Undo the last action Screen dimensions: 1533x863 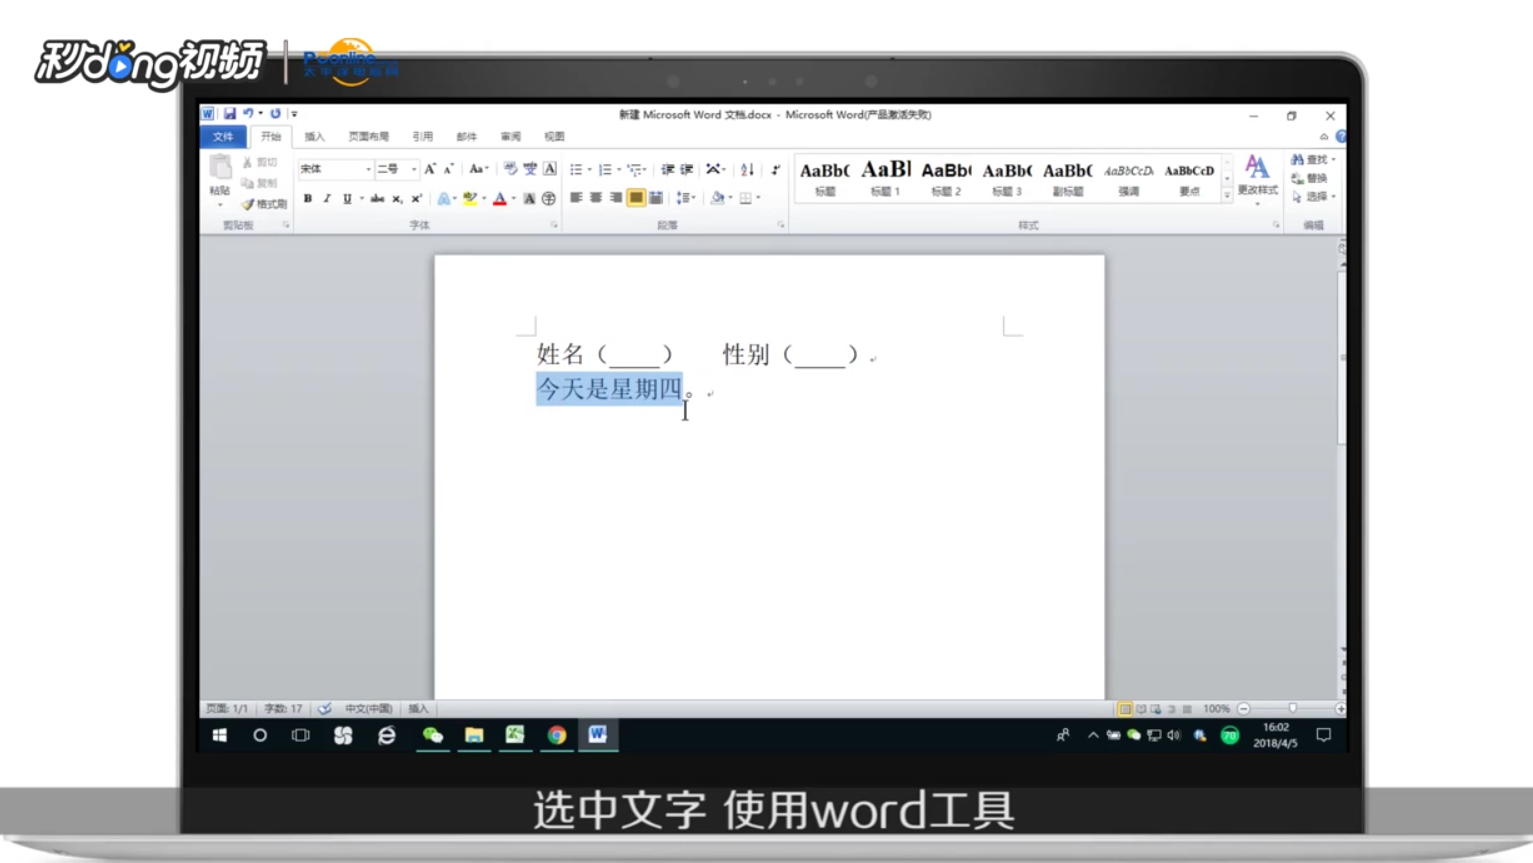click(x=248, y=114)
